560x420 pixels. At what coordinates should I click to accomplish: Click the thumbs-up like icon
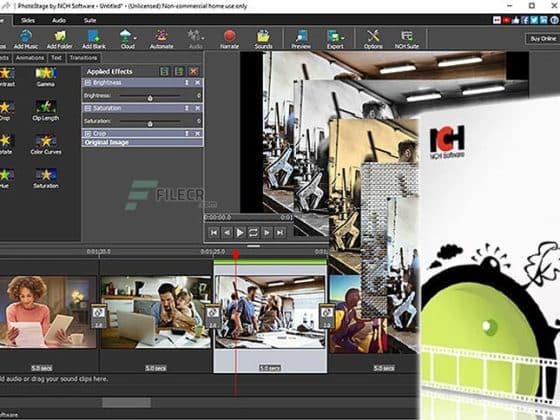click(x=515, y=20)
